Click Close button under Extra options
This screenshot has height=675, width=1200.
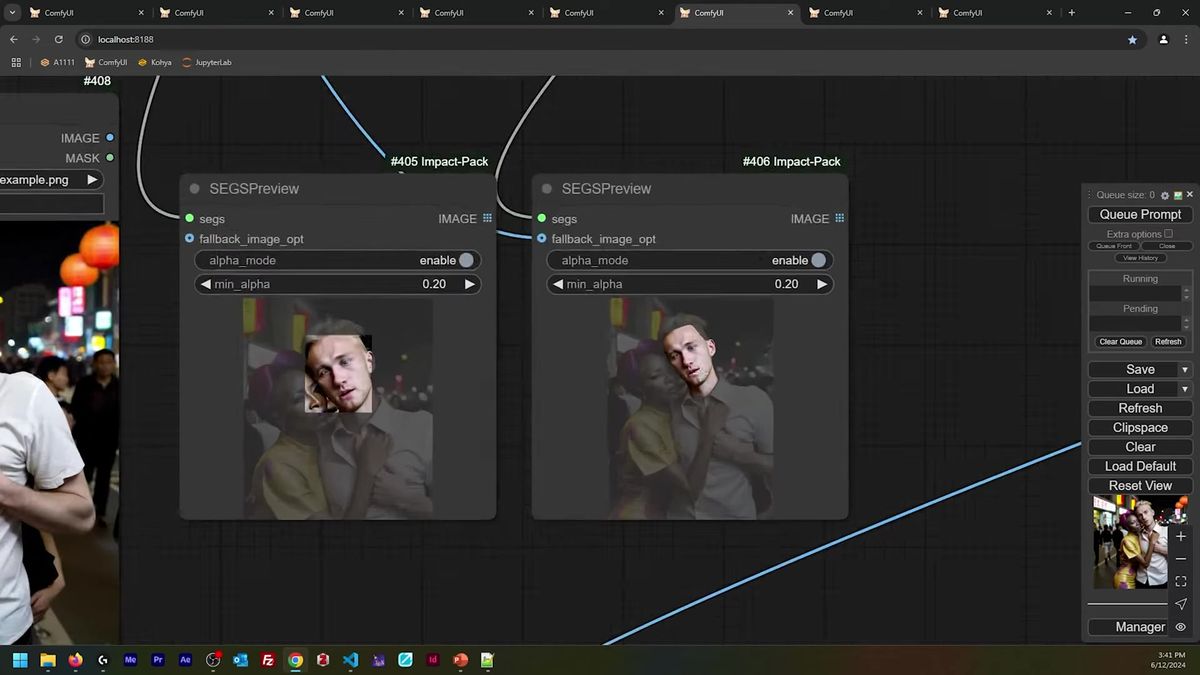coord(1167,246)
